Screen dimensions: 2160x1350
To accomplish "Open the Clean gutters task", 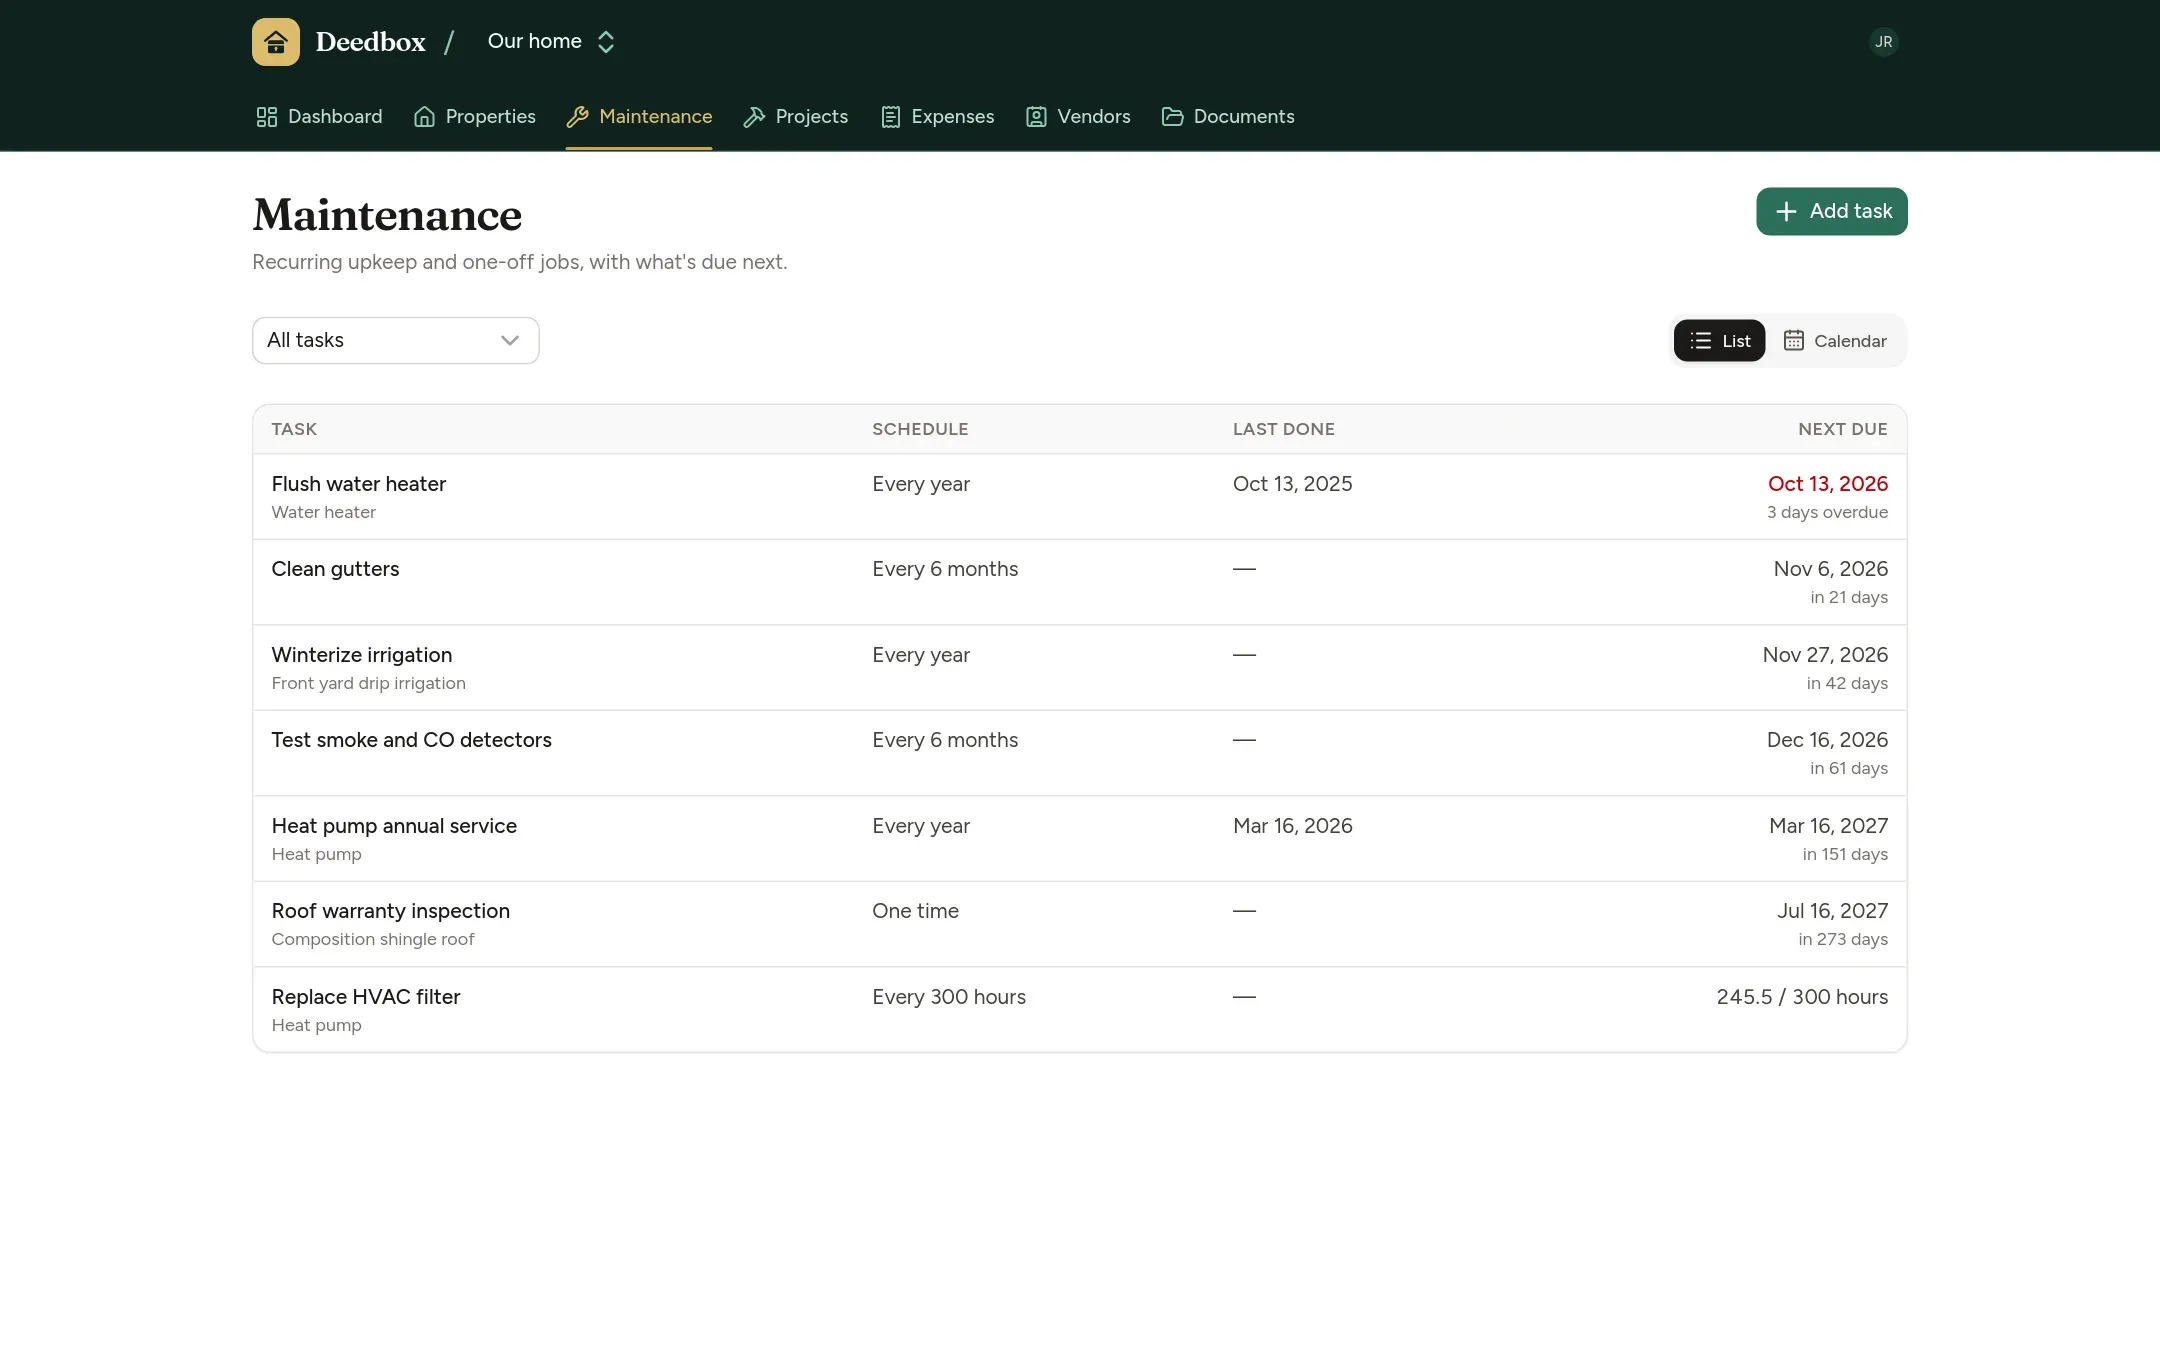I will 1079,583.
